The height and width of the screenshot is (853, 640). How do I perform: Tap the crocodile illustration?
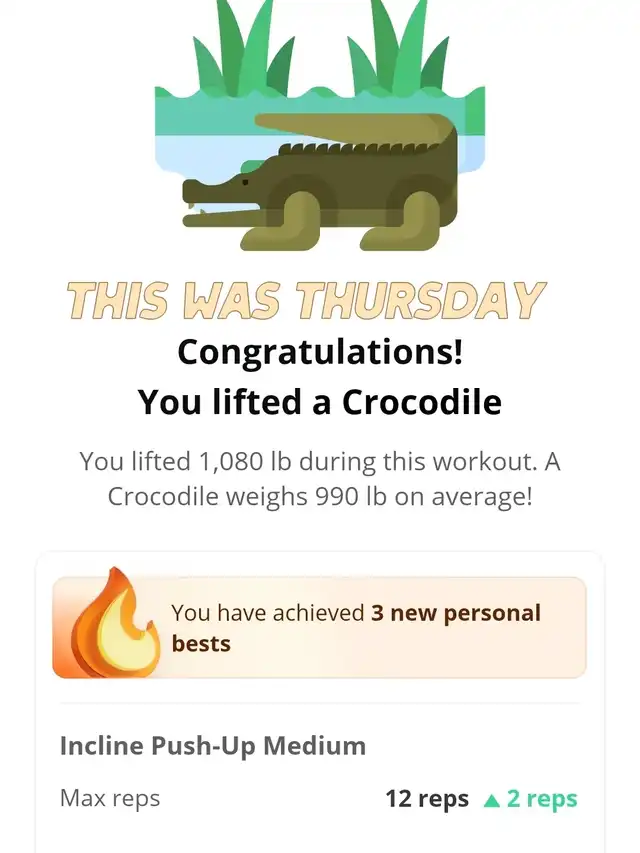click(x=320, y=182)
